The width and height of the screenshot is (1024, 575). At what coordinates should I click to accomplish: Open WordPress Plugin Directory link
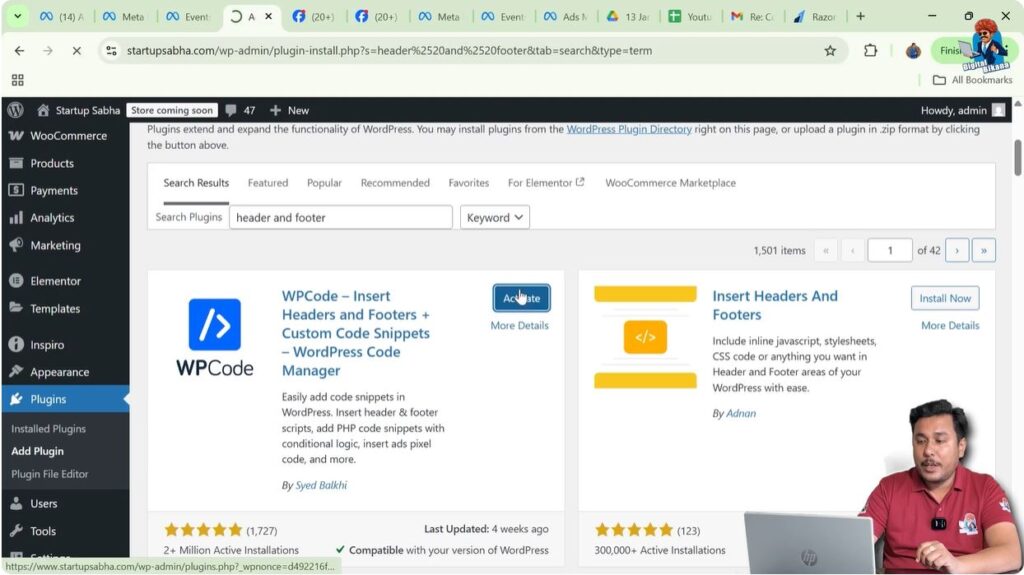click(x=629, y=129)
